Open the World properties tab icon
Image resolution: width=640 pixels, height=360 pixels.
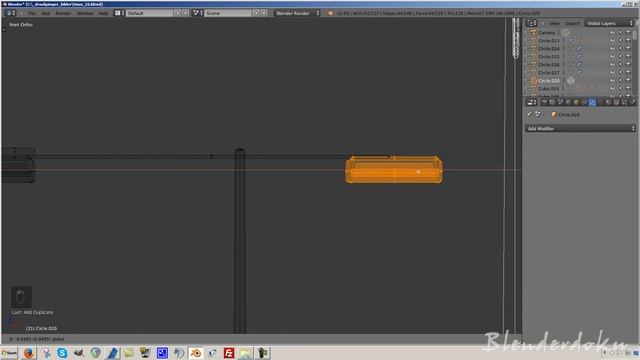point(568,102)
